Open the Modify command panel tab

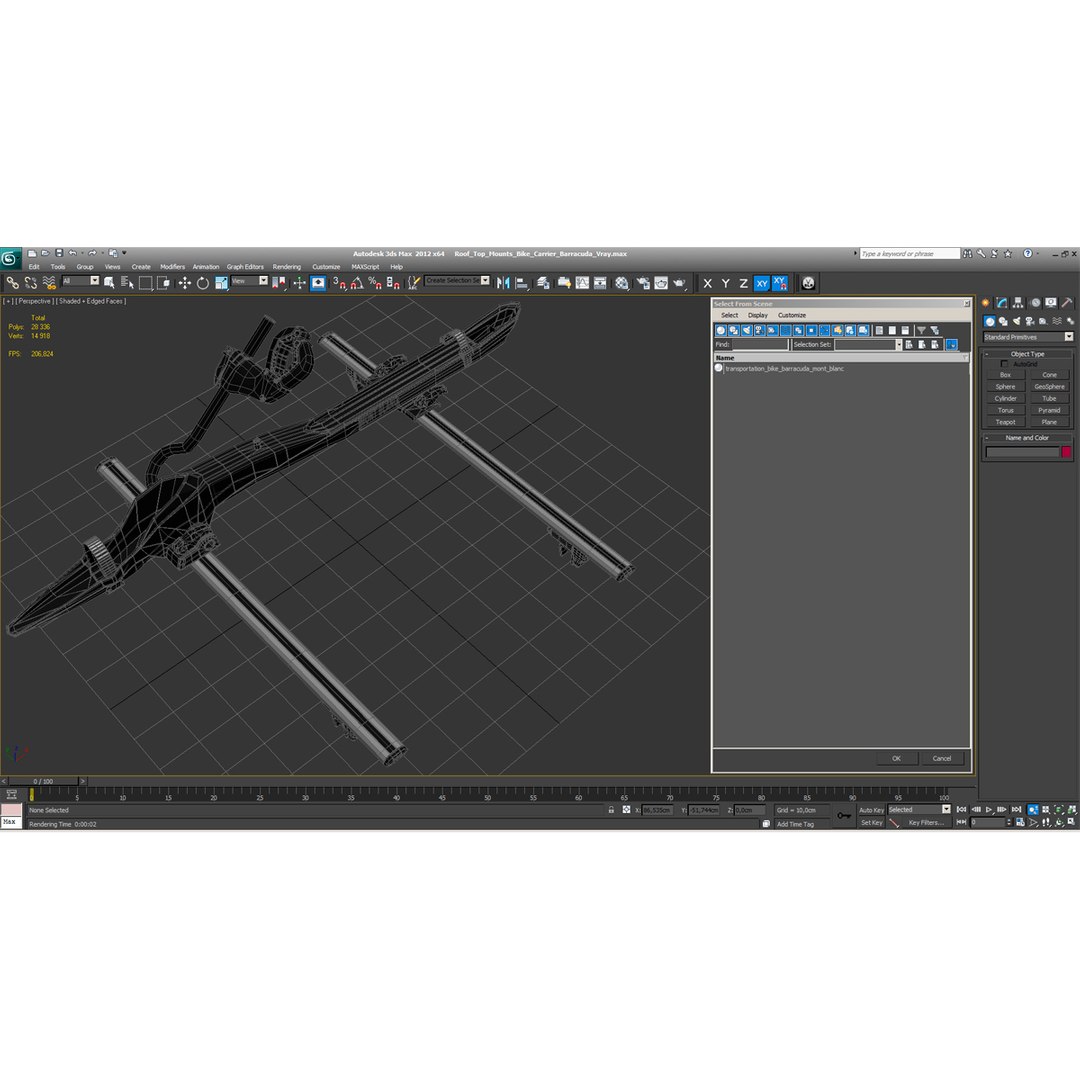pos(1001,303)
